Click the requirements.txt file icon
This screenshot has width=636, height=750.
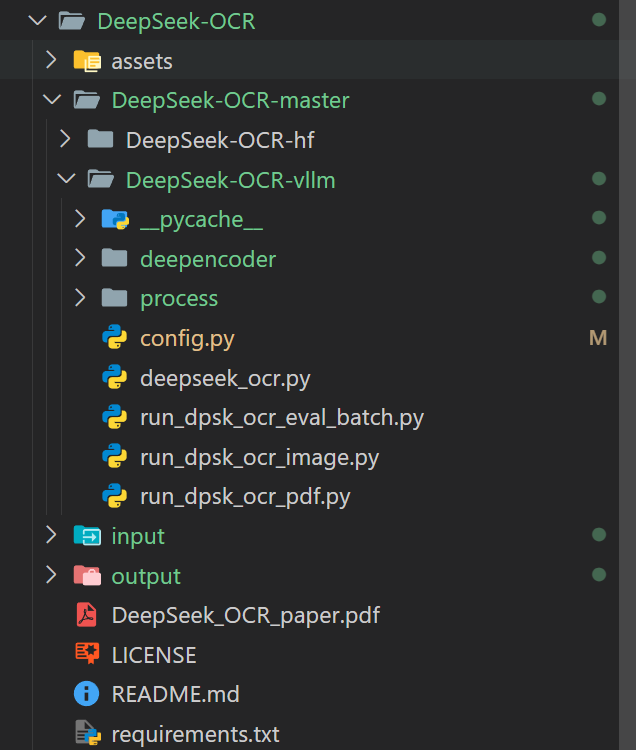87,734
